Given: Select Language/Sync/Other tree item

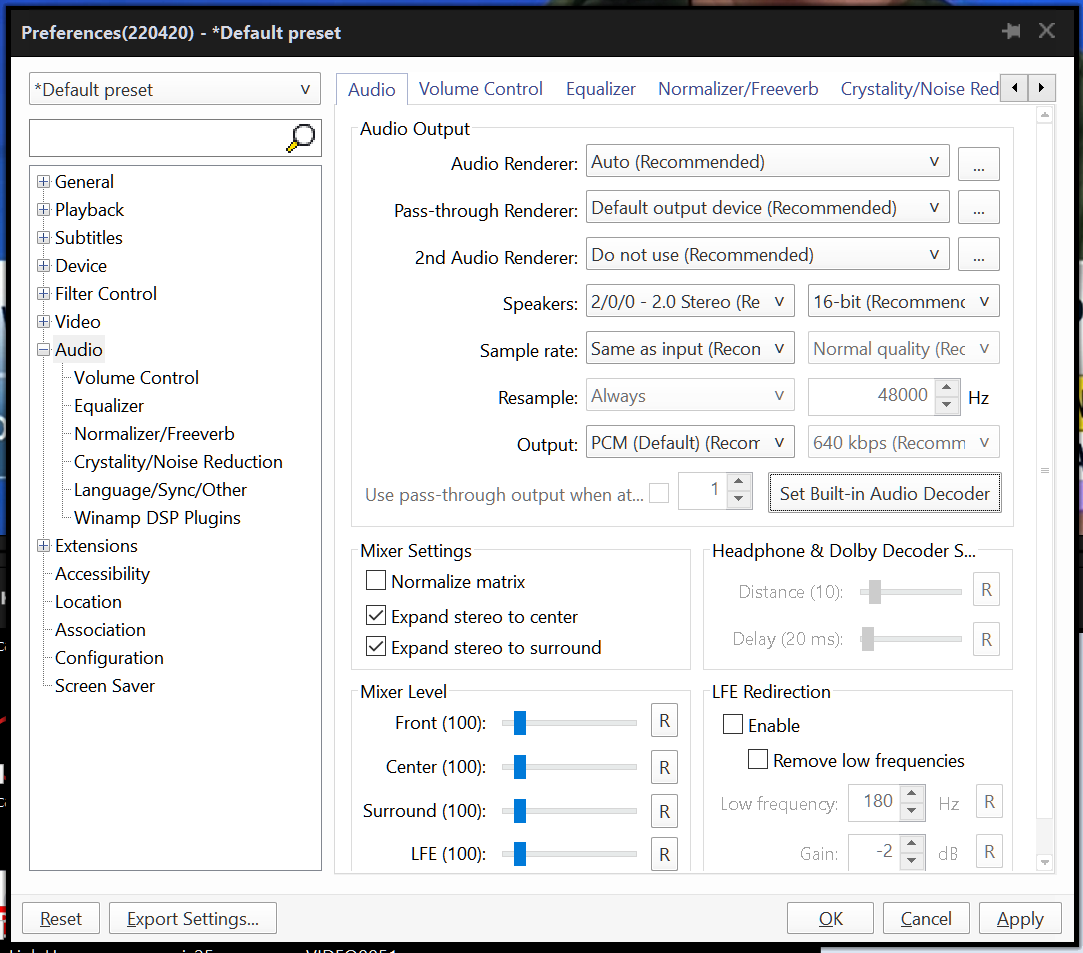Looking at the screenshot, I should (x=160, y=490).
